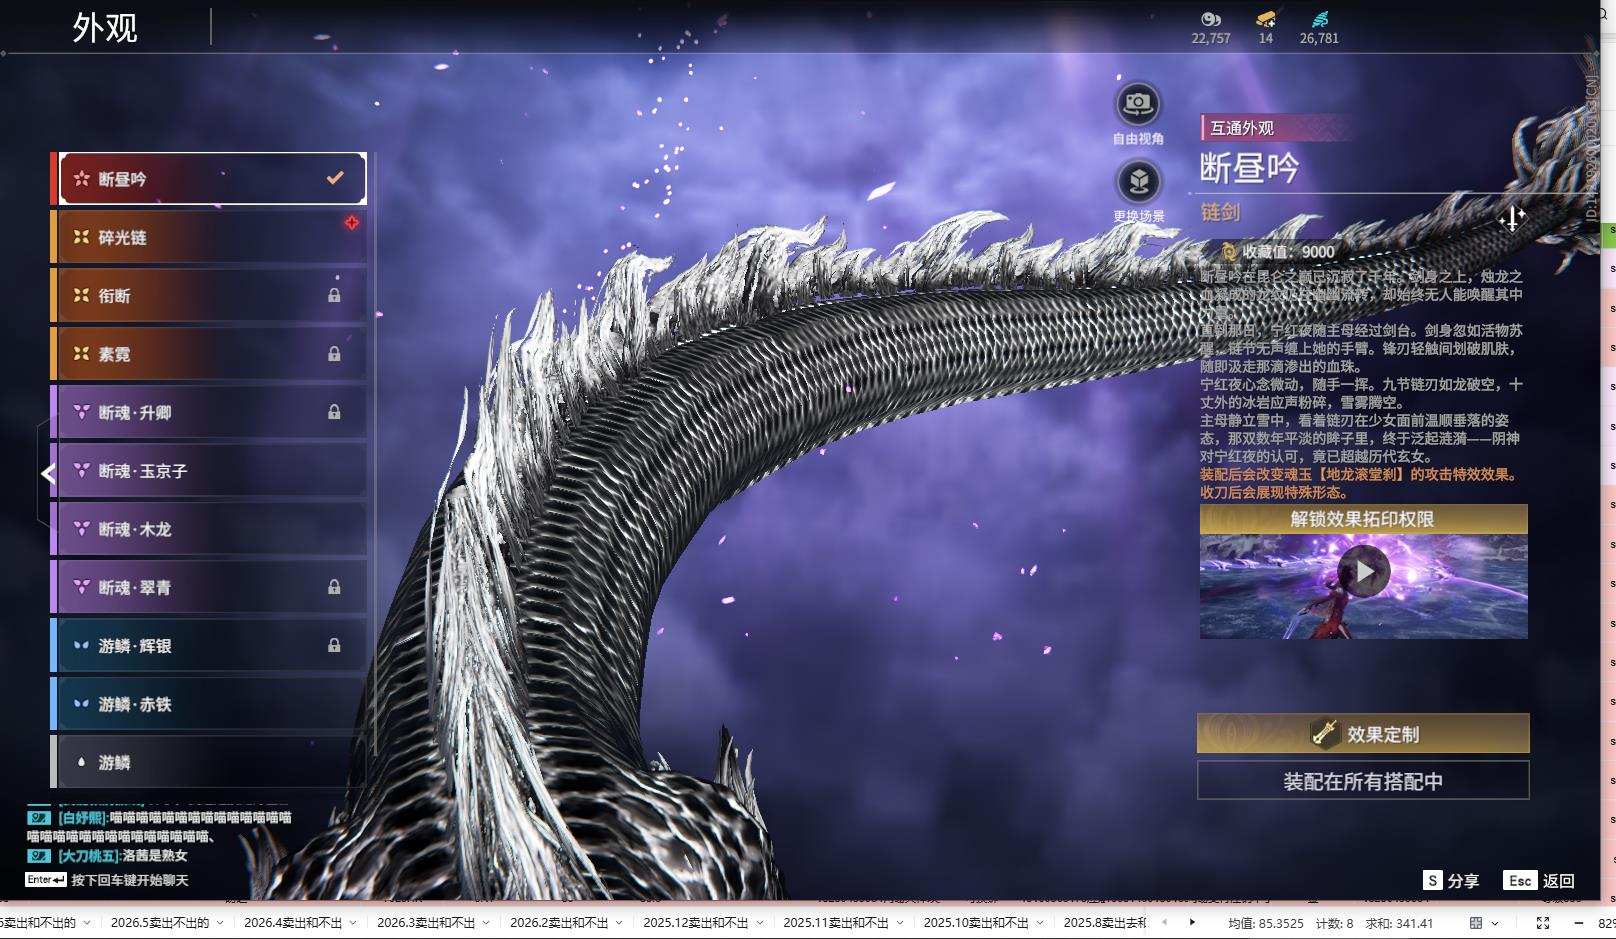Click the lock icon on 游鳞·辉银
The image size is (1616, 939).
click(x=334, y=645)
